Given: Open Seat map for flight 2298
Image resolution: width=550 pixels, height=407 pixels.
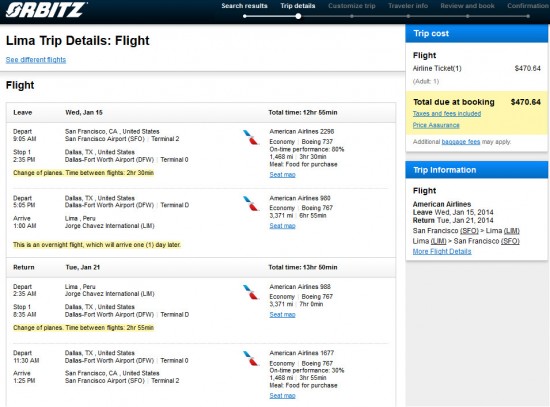Looking at the screenshot, I should pyautogui.click(x=282, y=174).
